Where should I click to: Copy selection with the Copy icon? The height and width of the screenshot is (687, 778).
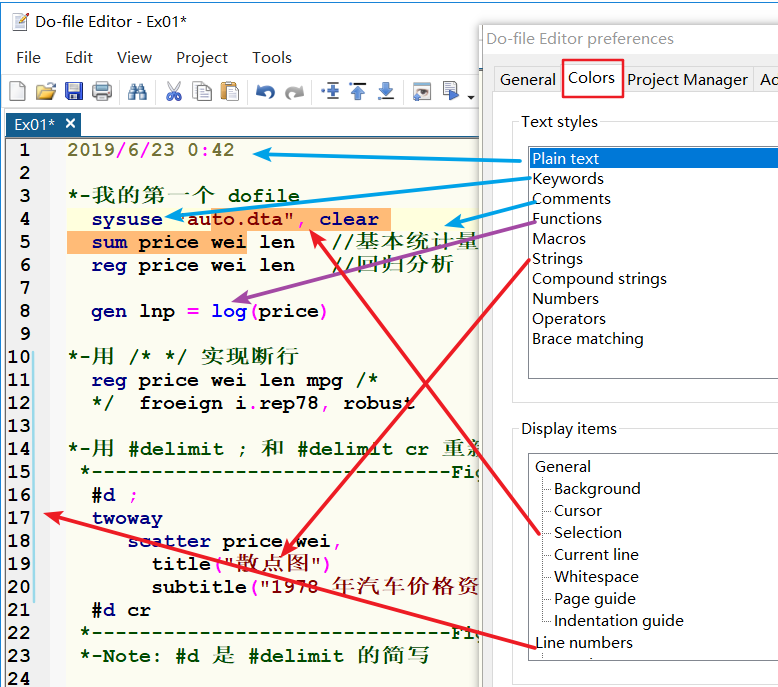click(201, 91)
